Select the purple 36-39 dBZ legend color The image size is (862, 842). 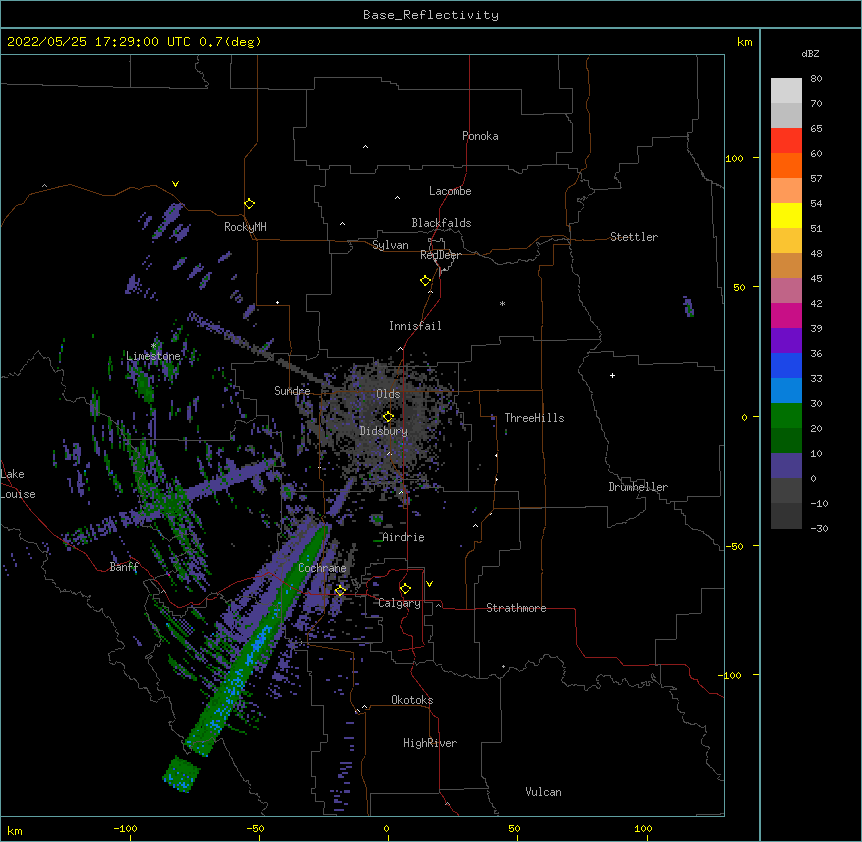(x=786, y=341)
